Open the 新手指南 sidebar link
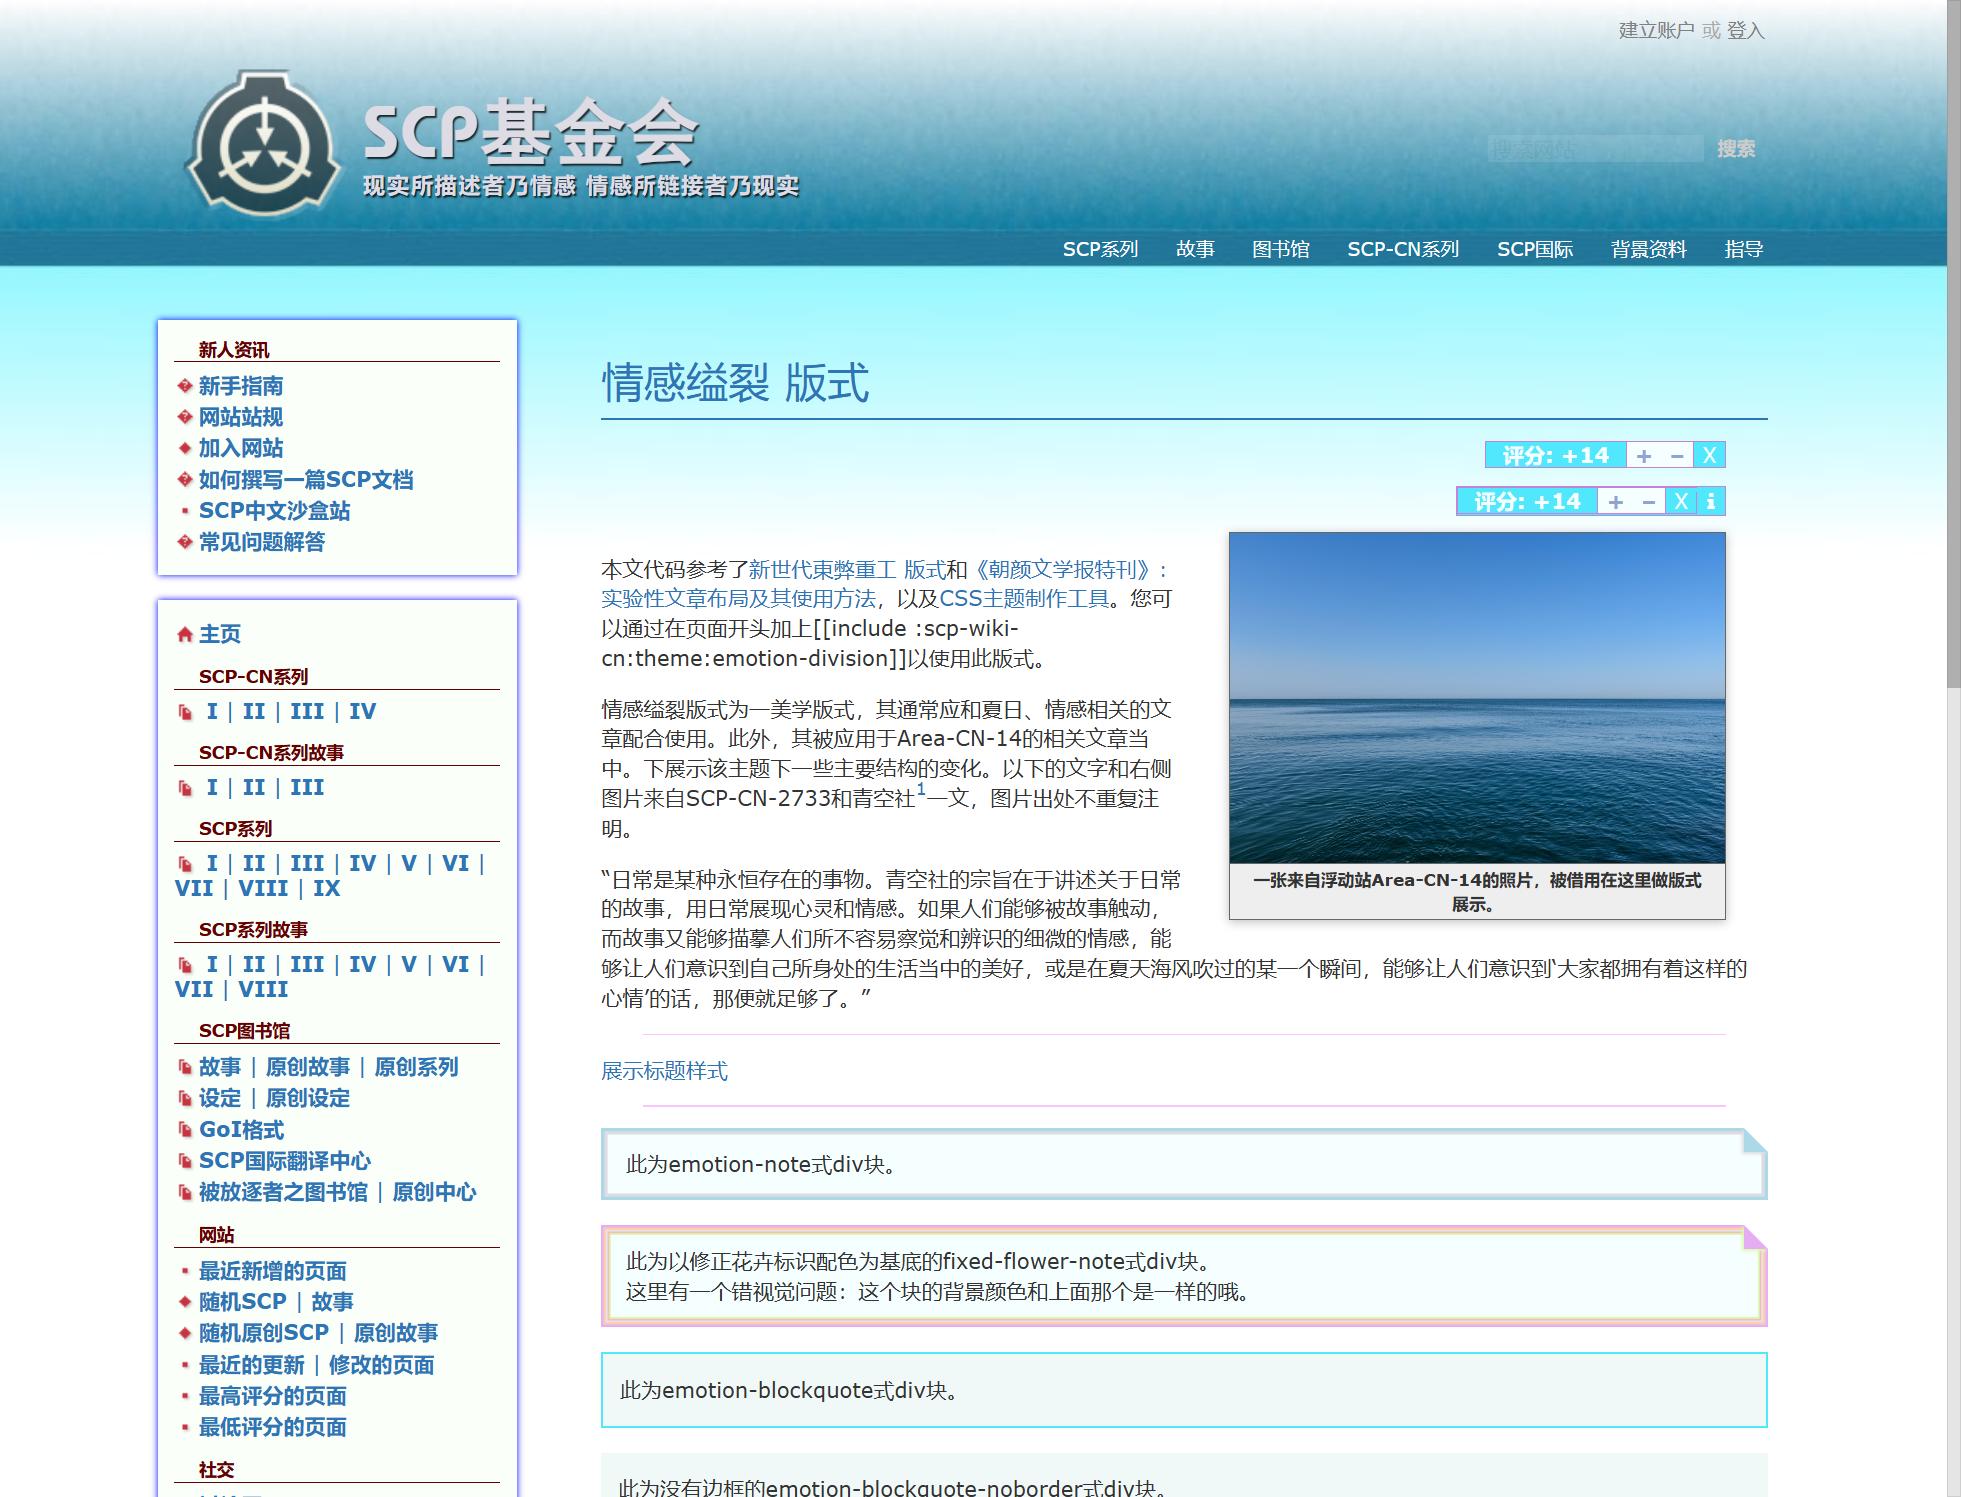 point(240,386)
